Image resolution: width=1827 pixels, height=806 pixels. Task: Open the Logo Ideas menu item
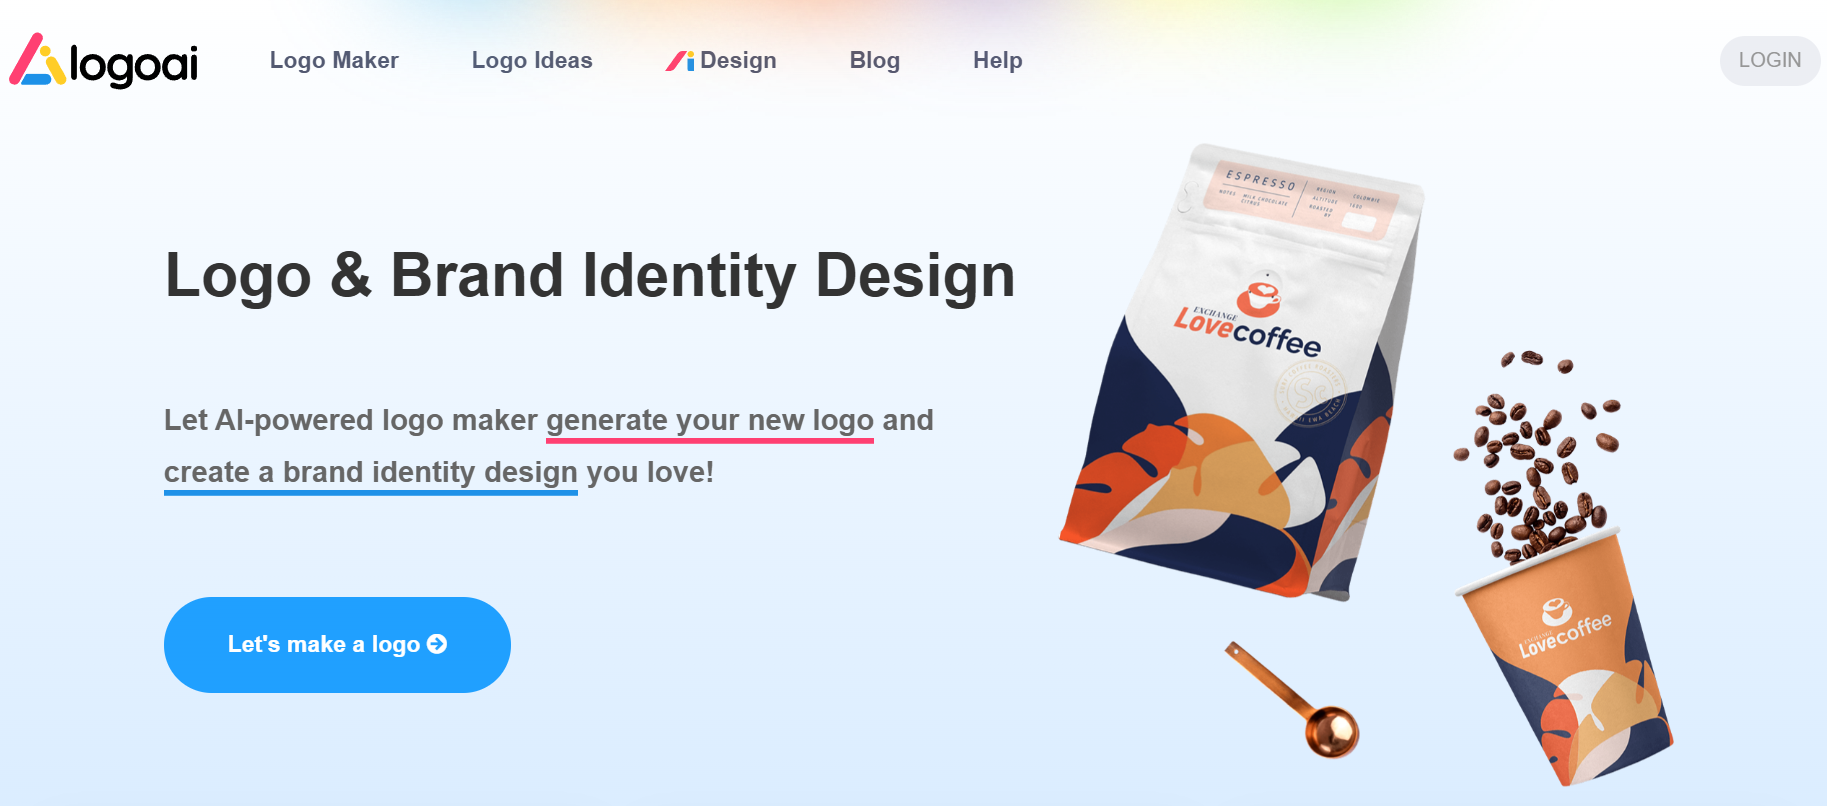click(532, 60)
